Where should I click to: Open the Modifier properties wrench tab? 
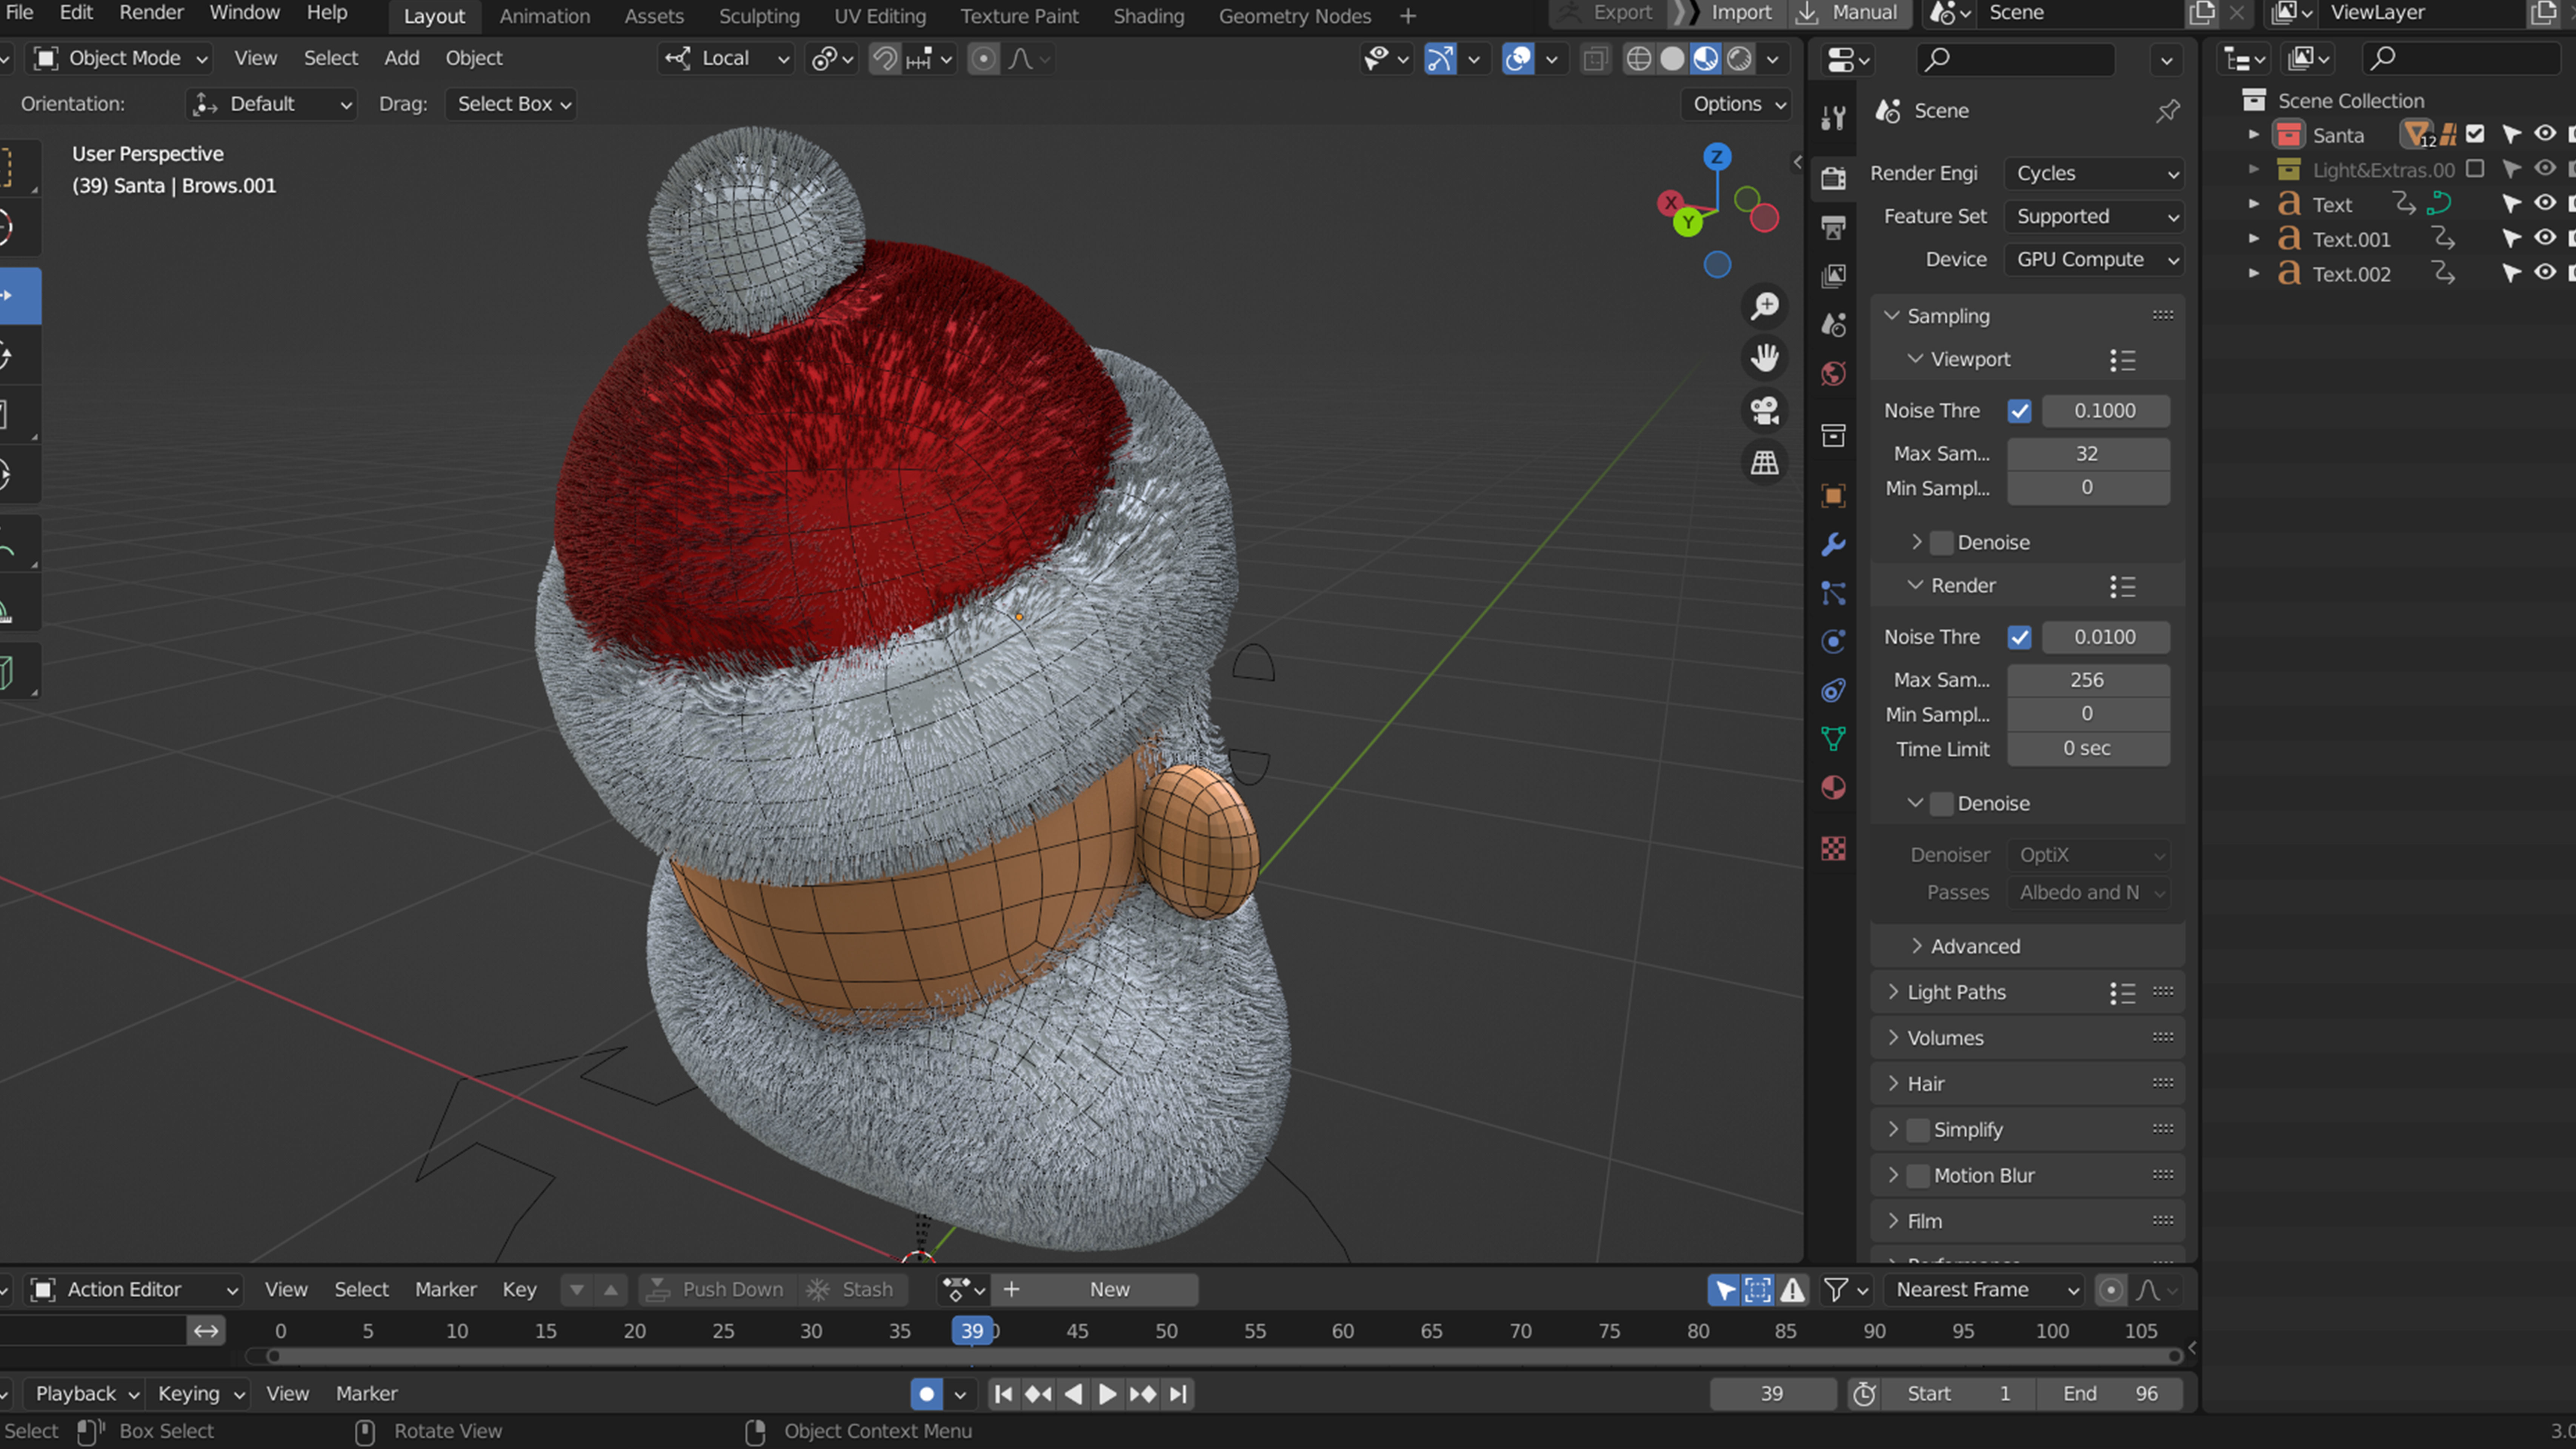[1833, 545]
